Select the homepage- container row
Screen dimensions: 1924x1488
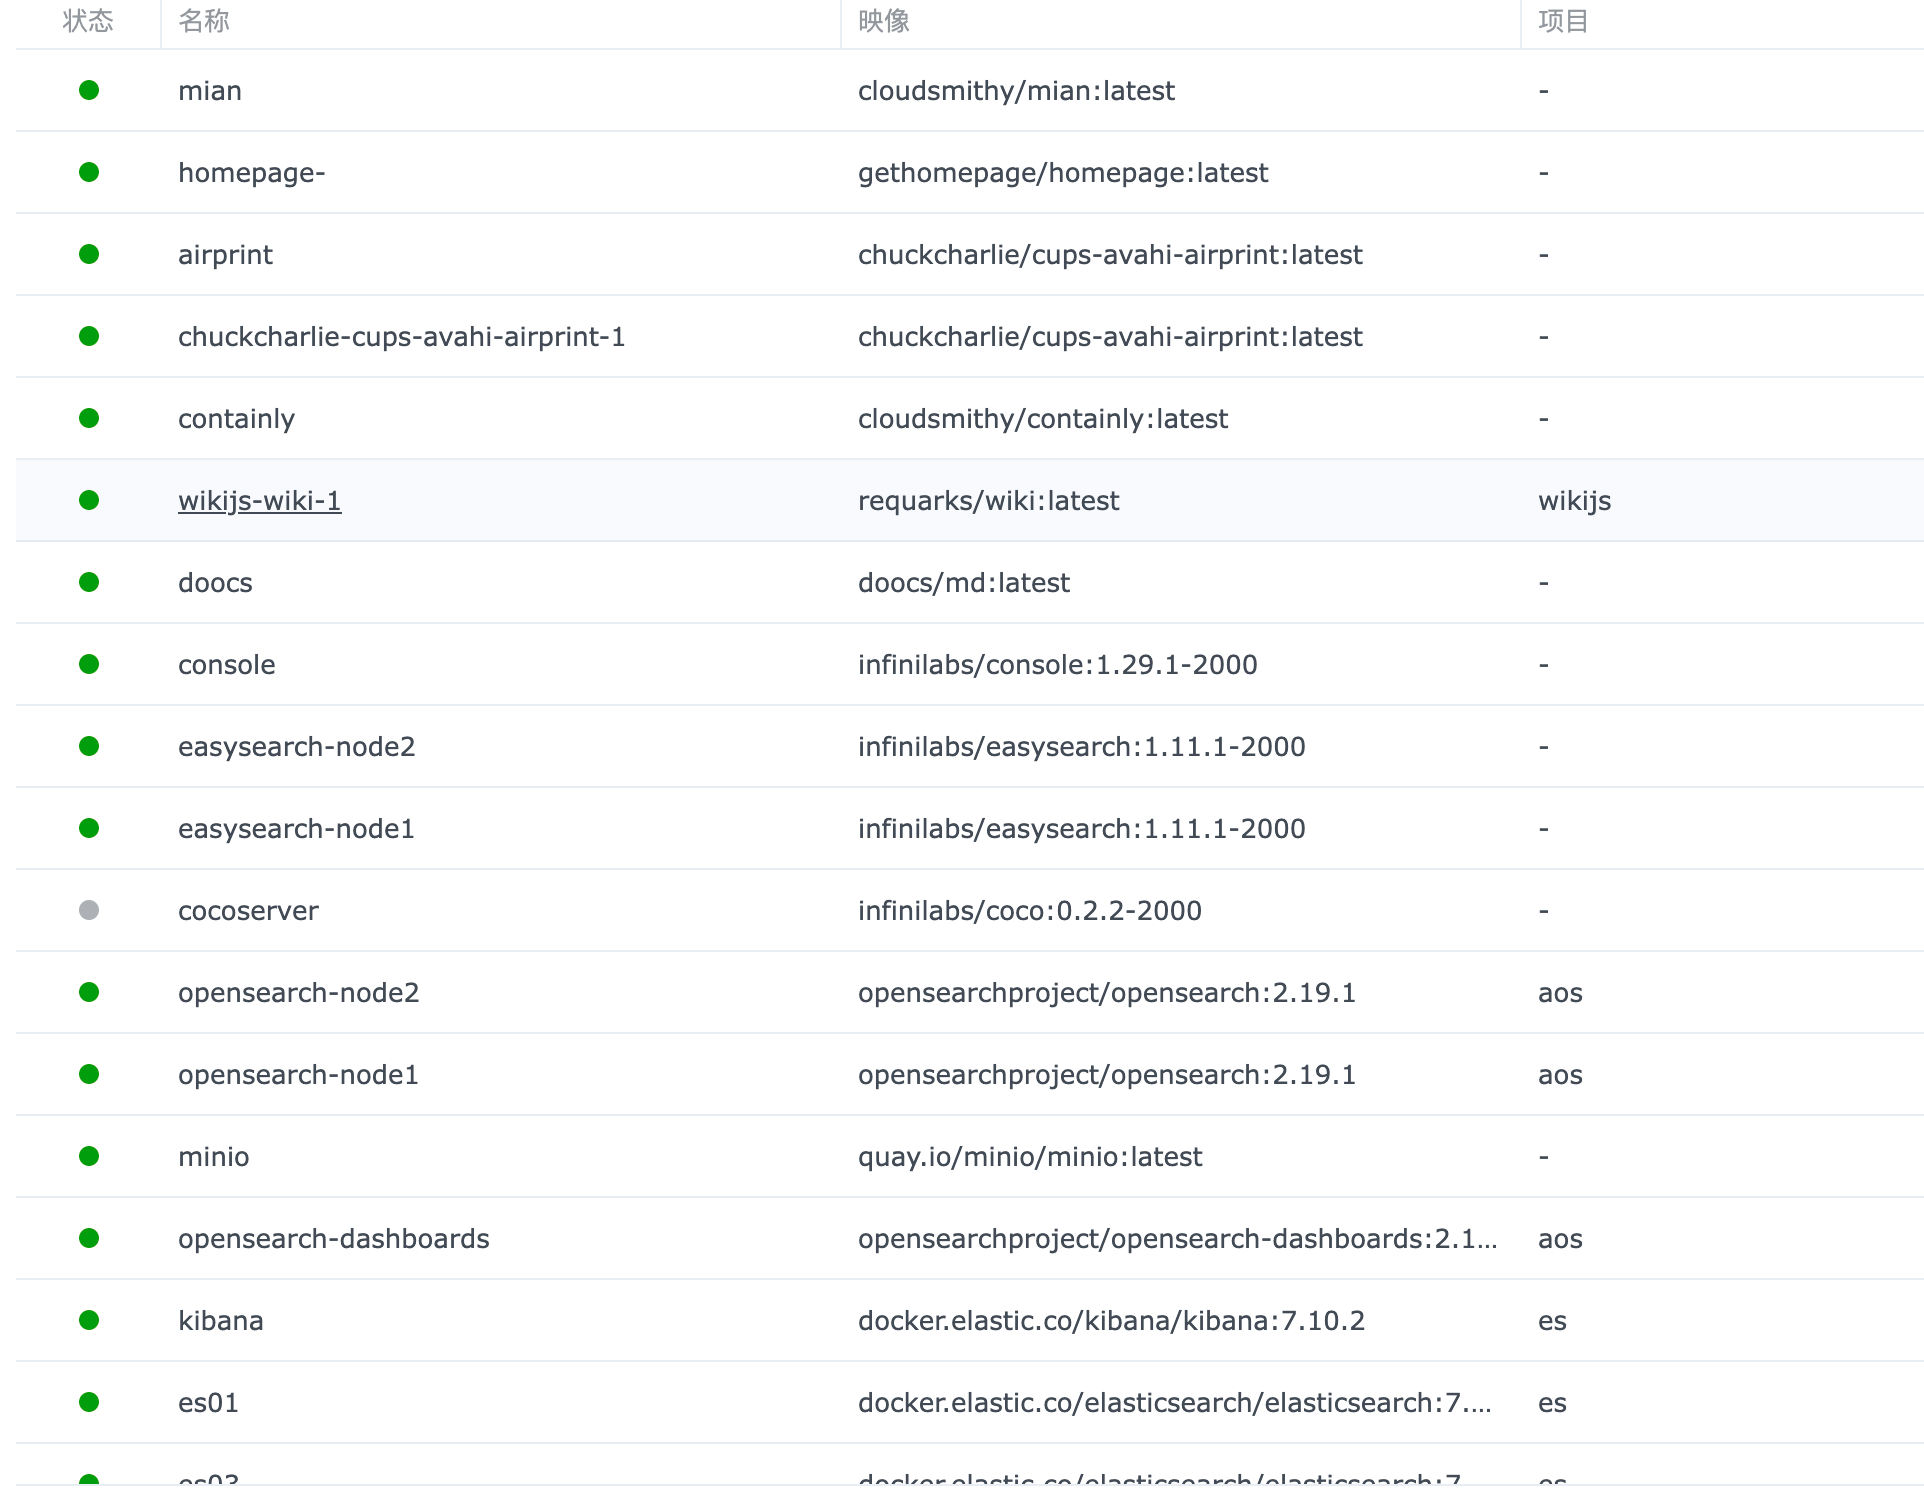coord(252,173)
